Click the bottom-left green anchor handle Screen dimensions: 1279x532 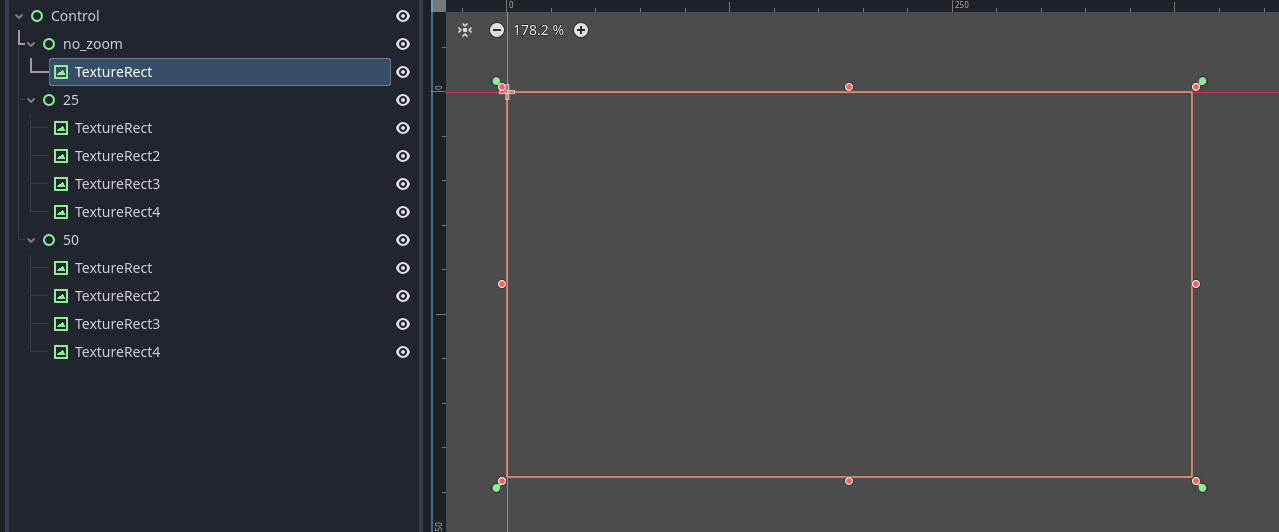(x=496, y=487)
